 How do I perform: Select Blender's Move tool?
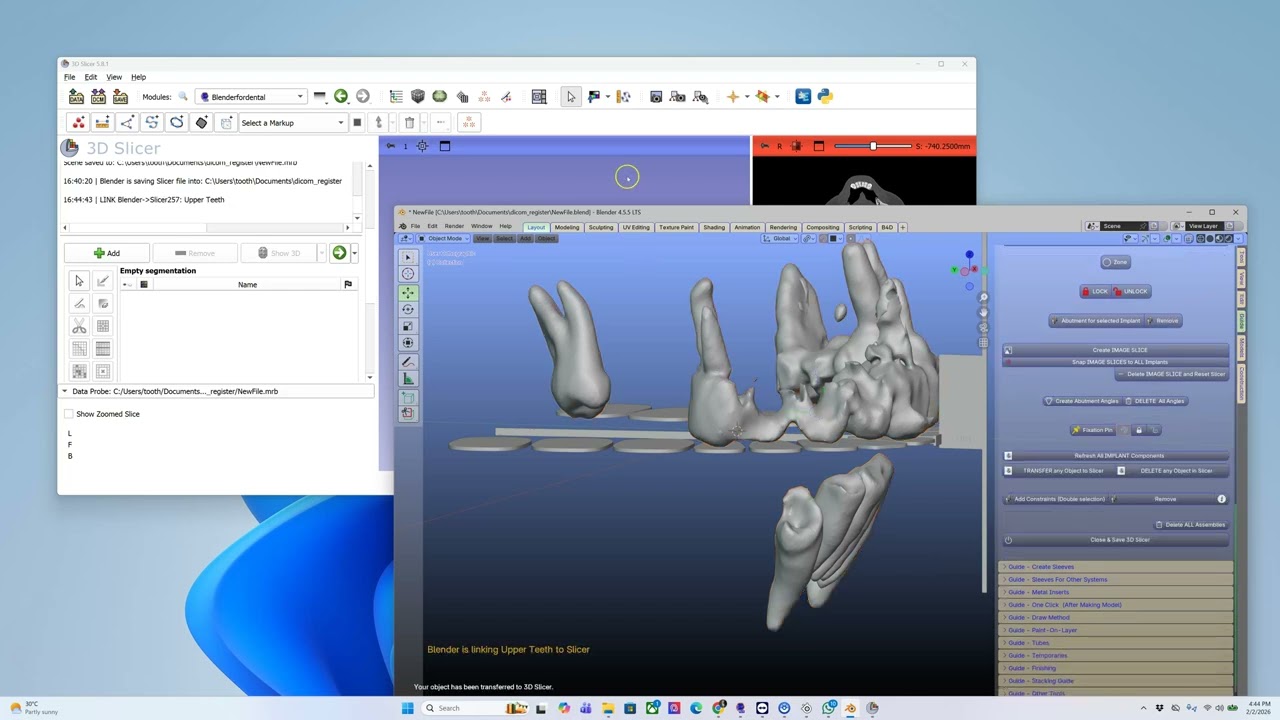tap(408, 293)
